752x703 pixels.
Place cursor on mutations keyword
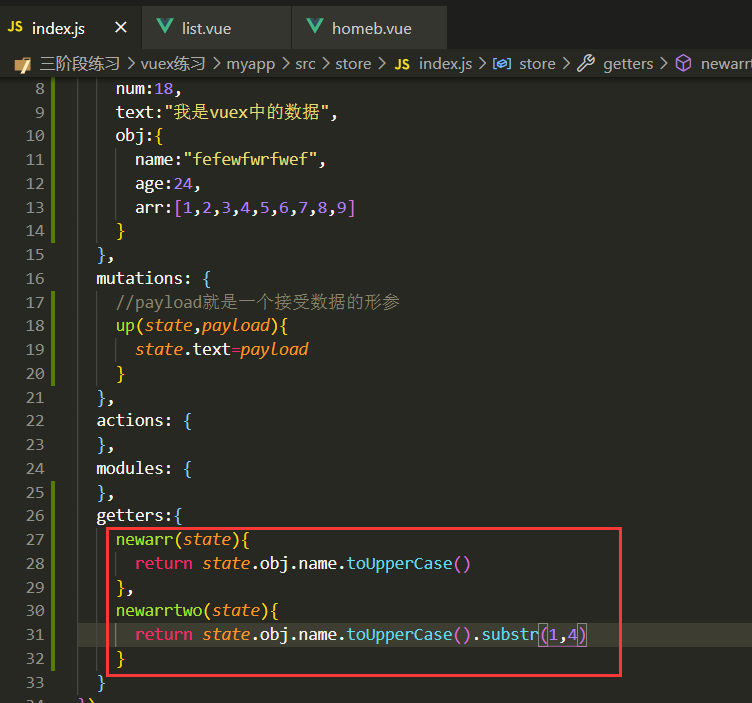pos(140,279)
